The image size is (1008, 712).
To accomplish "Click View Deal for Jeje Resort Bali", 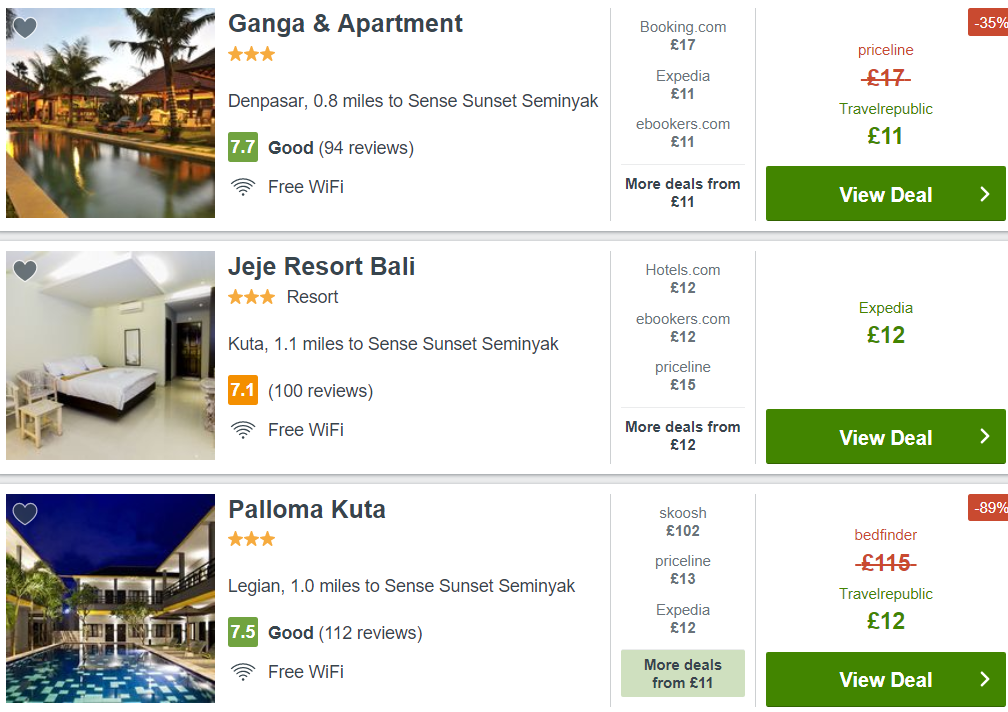I will coord(886,436).
